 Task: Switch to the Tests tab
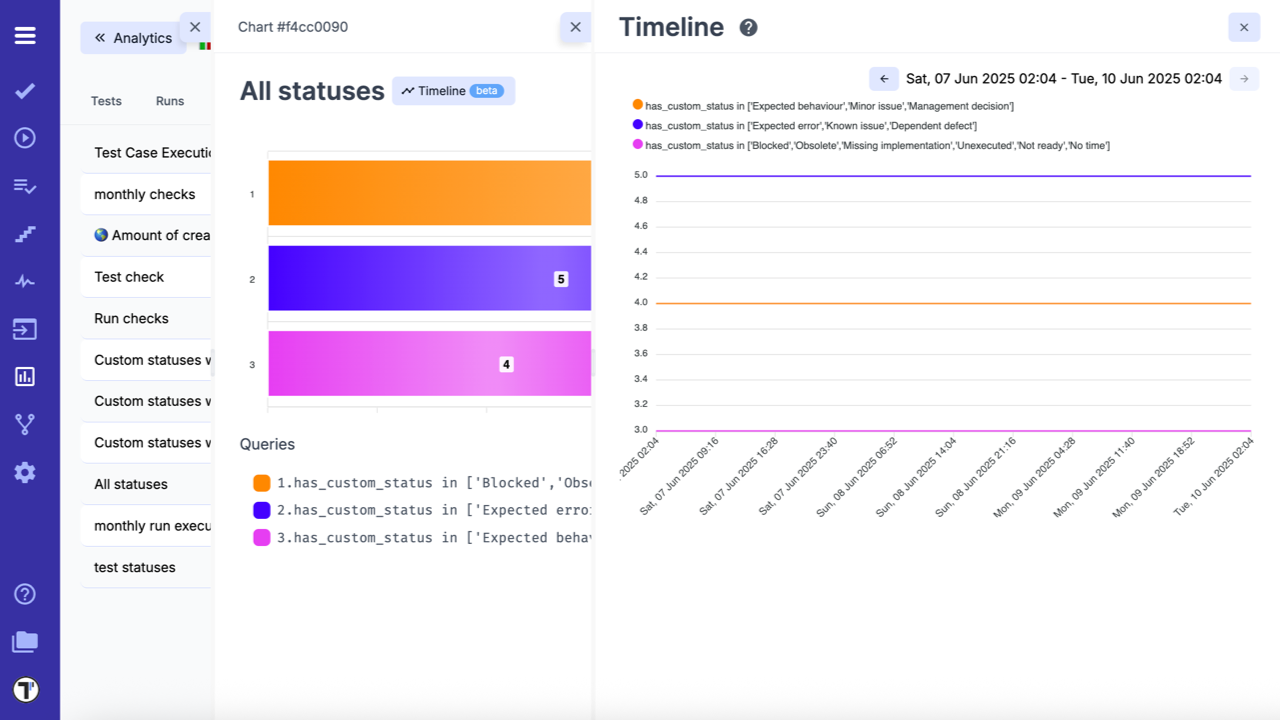point(106,100)
